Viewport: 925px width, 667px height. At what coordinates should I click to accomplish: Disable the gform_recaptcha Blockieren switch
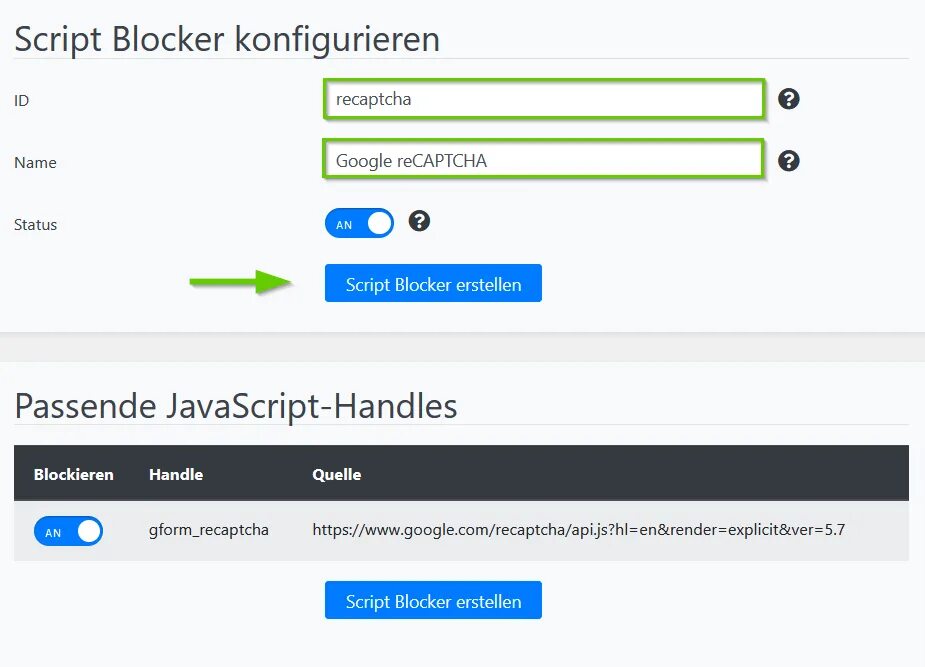point(68,531)
